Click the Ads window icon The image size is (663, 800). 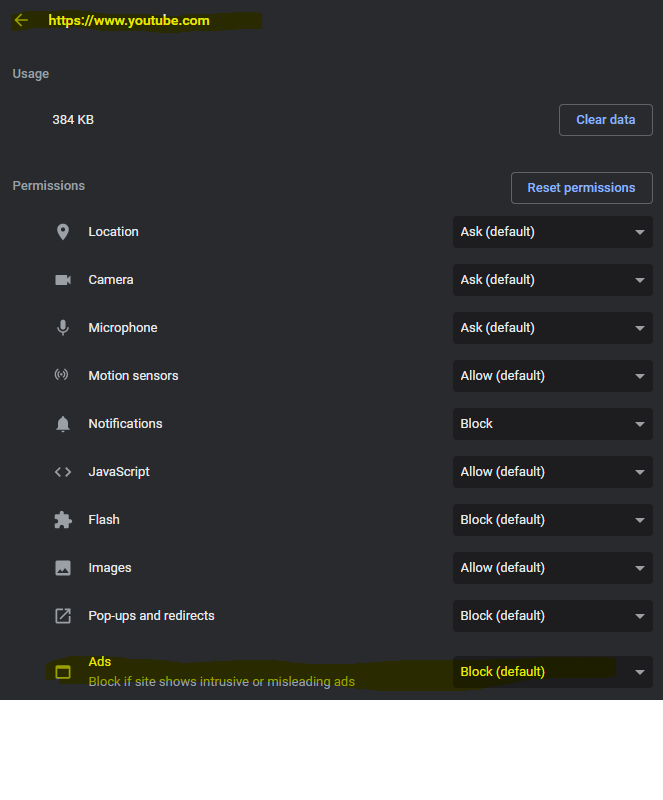[x=63, y=672]
